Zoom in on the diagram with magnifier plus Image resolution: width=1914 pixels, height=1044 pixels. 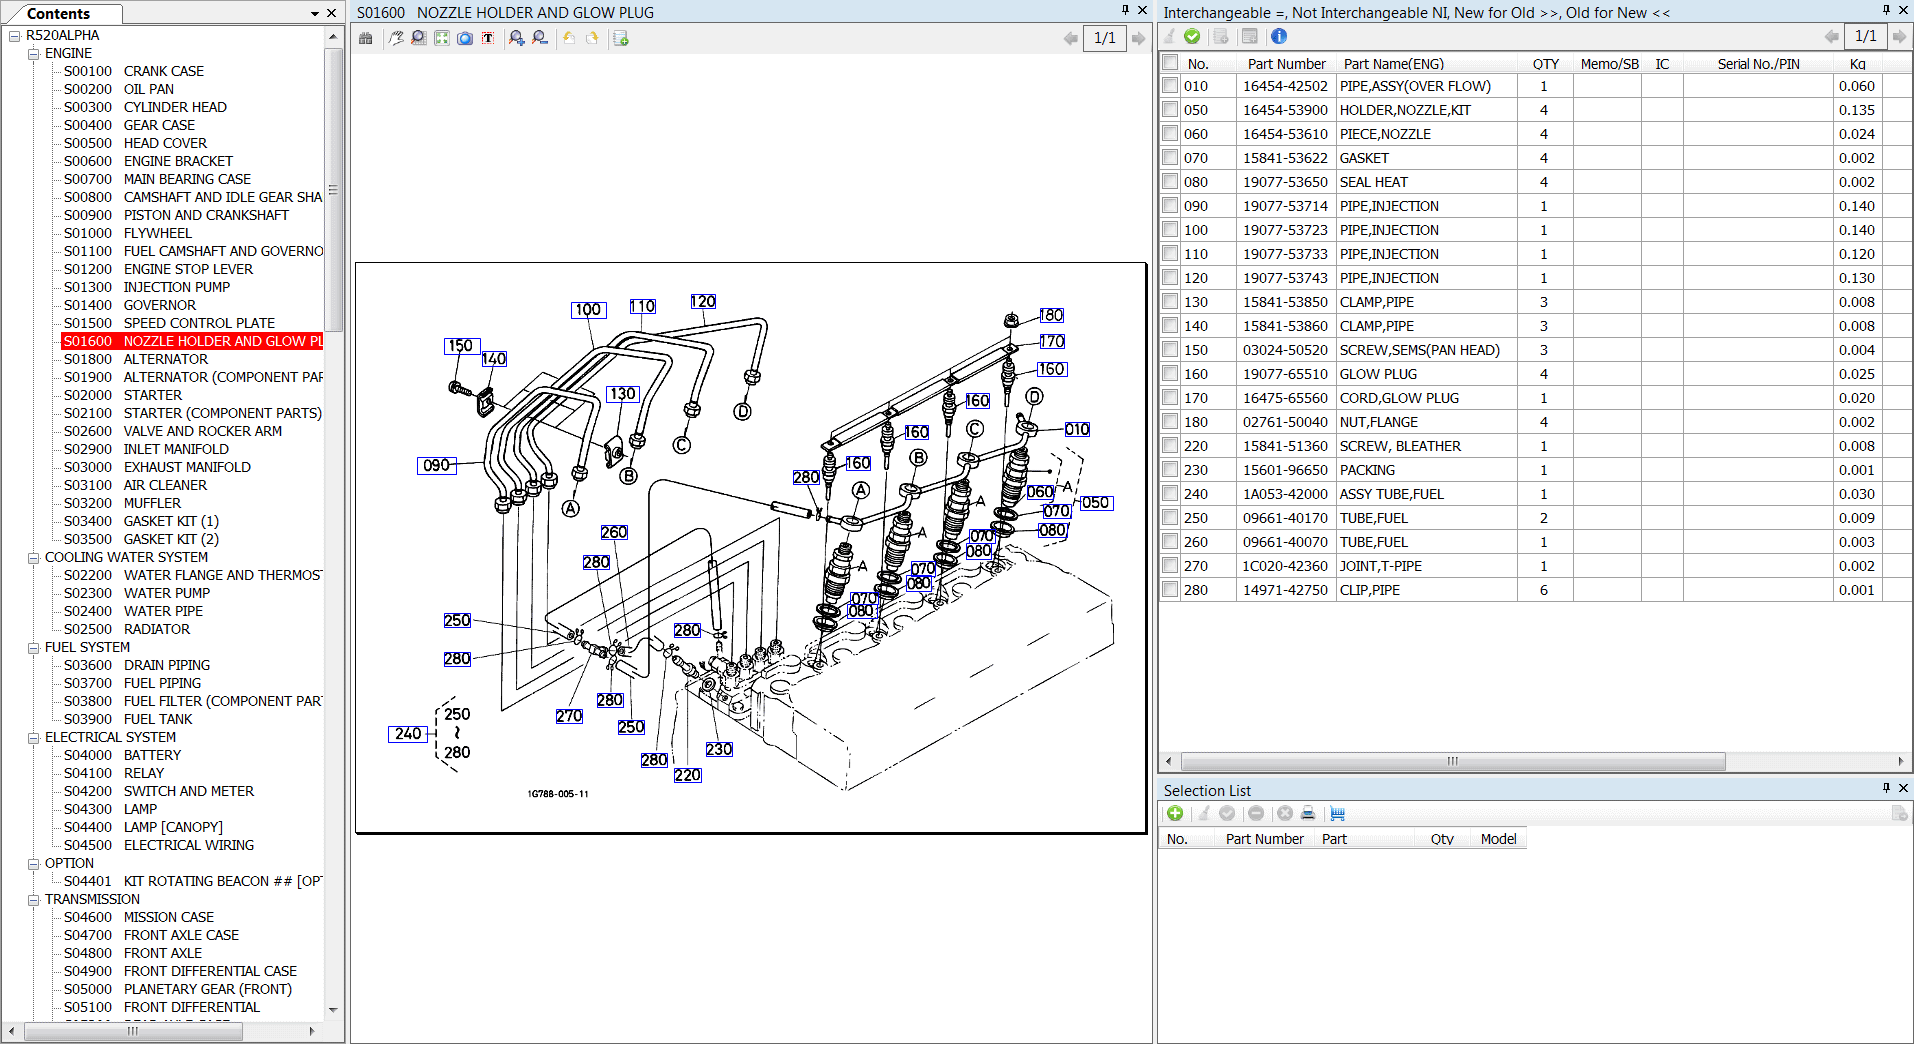[x=516, y=38]
